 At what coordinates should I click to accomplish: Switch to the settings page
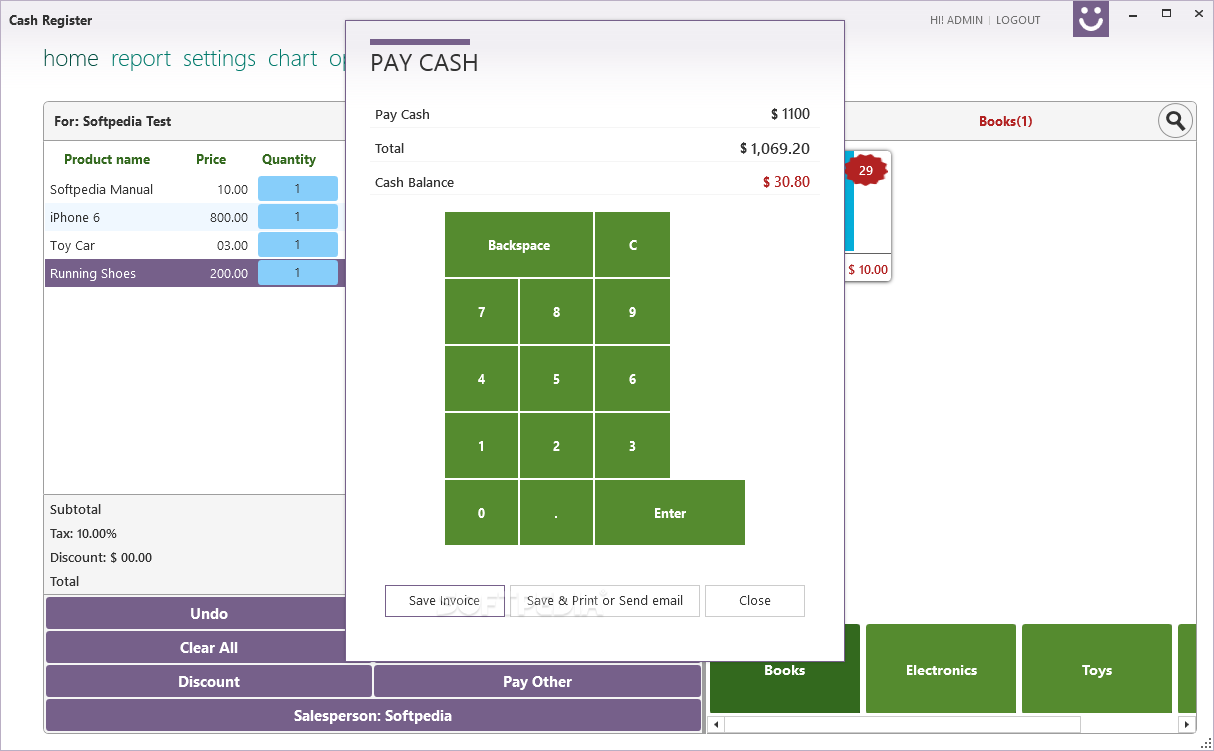point(219,59)
